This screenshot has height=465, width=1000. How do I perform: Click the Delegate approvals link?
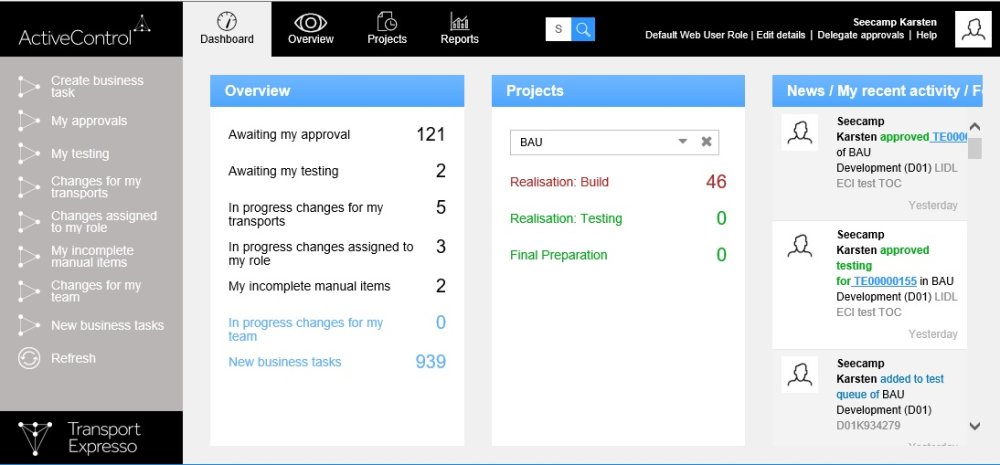click(862, 35)
